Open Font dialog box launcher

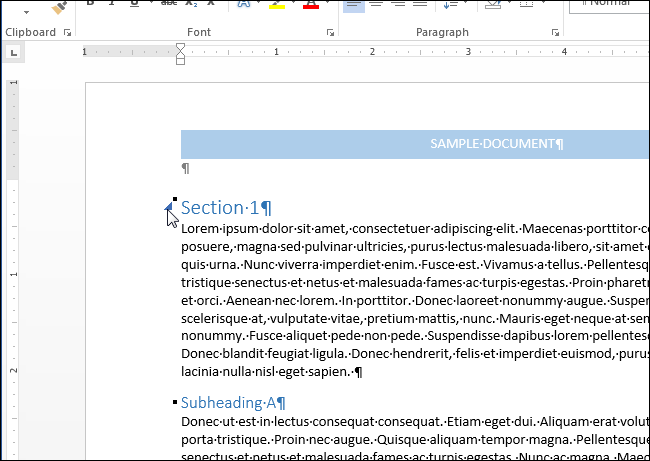(330, 33)
